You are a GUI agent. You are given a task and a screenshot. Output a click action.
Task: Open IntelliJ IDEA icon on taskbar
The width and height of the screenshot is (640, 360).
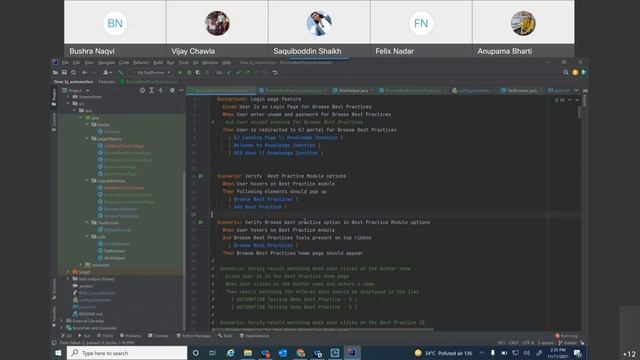click(x=352, y=353)
